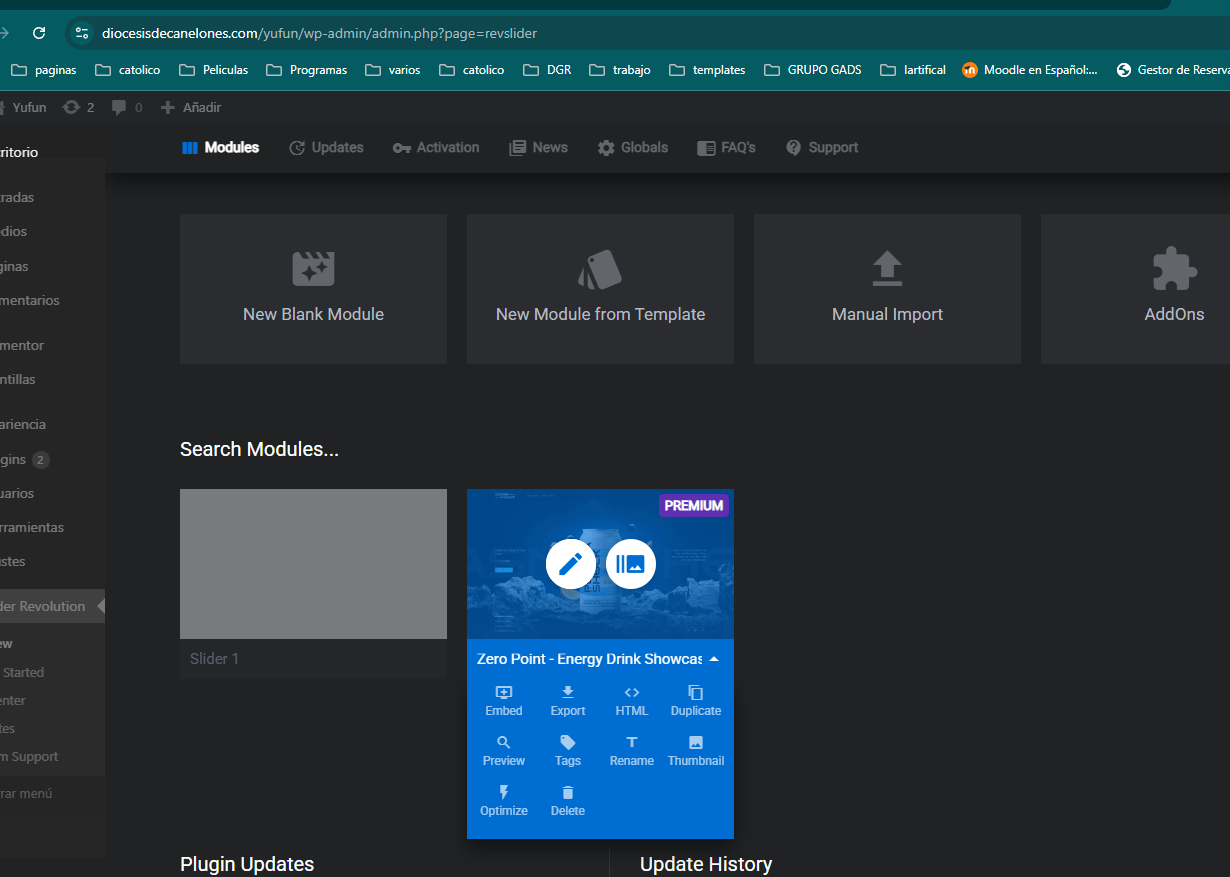Open the updates counter in admin bar
The width and height of the screenshot is (1230, 877).
(x=78, y=107)
